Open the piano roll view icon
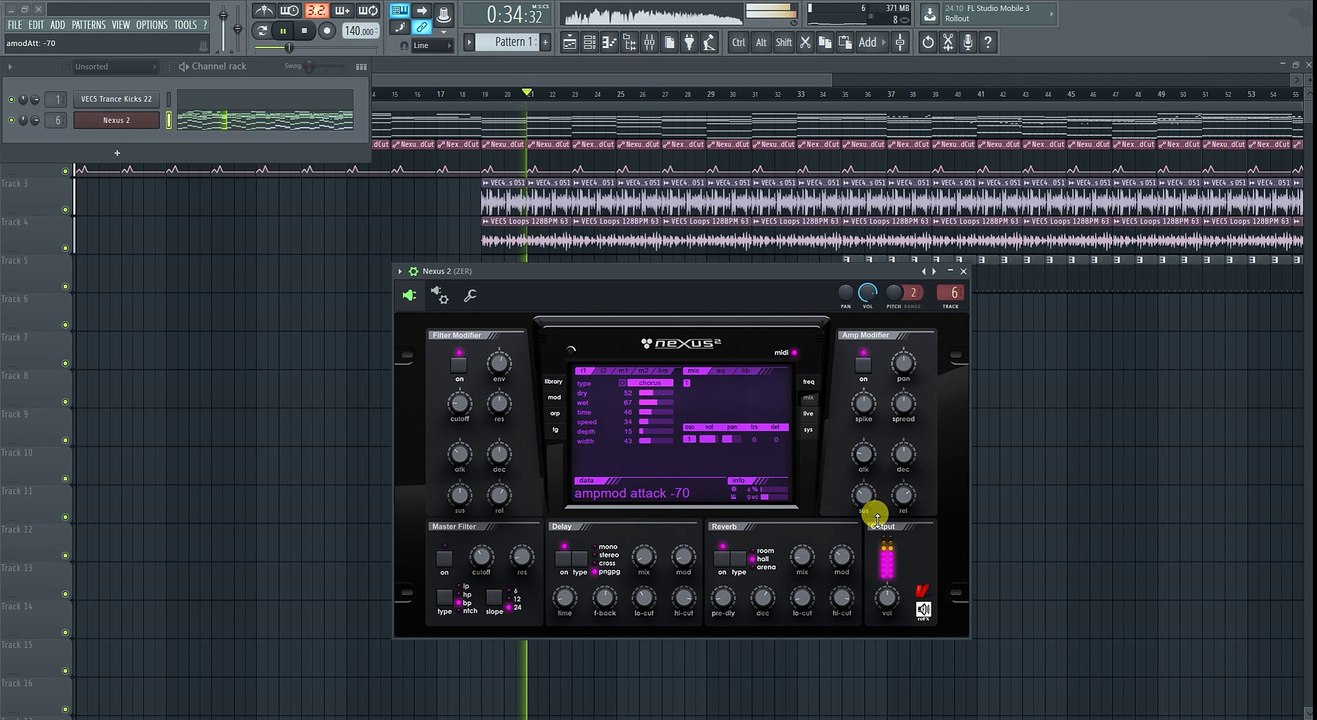 [610, 42]
